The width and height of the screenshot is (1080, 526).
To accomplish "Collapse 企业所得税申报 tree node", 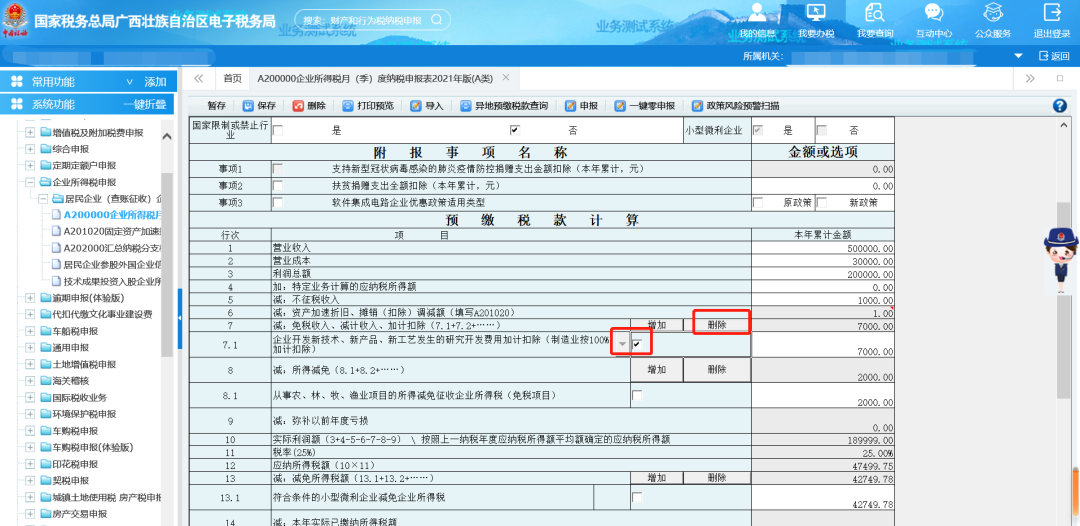I will point(30,182).
